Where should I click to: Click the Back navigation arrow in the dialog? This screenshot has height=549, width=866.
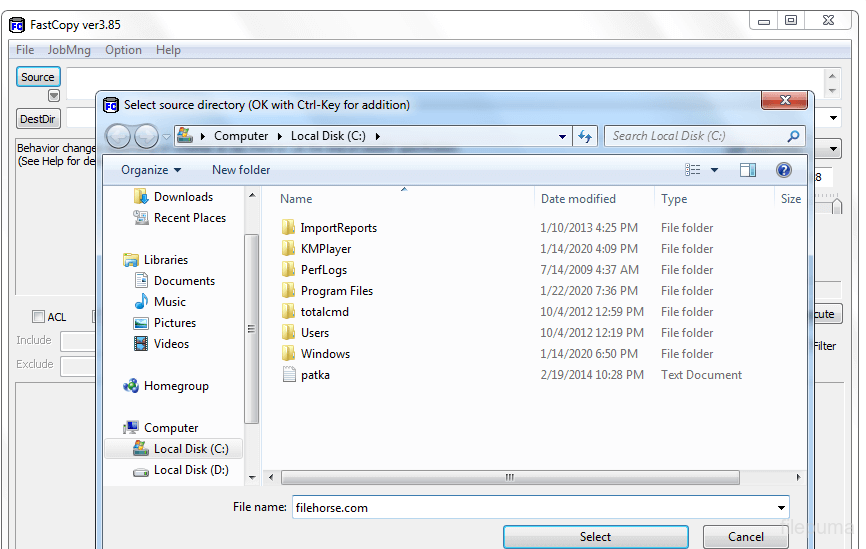coord(118,136)
